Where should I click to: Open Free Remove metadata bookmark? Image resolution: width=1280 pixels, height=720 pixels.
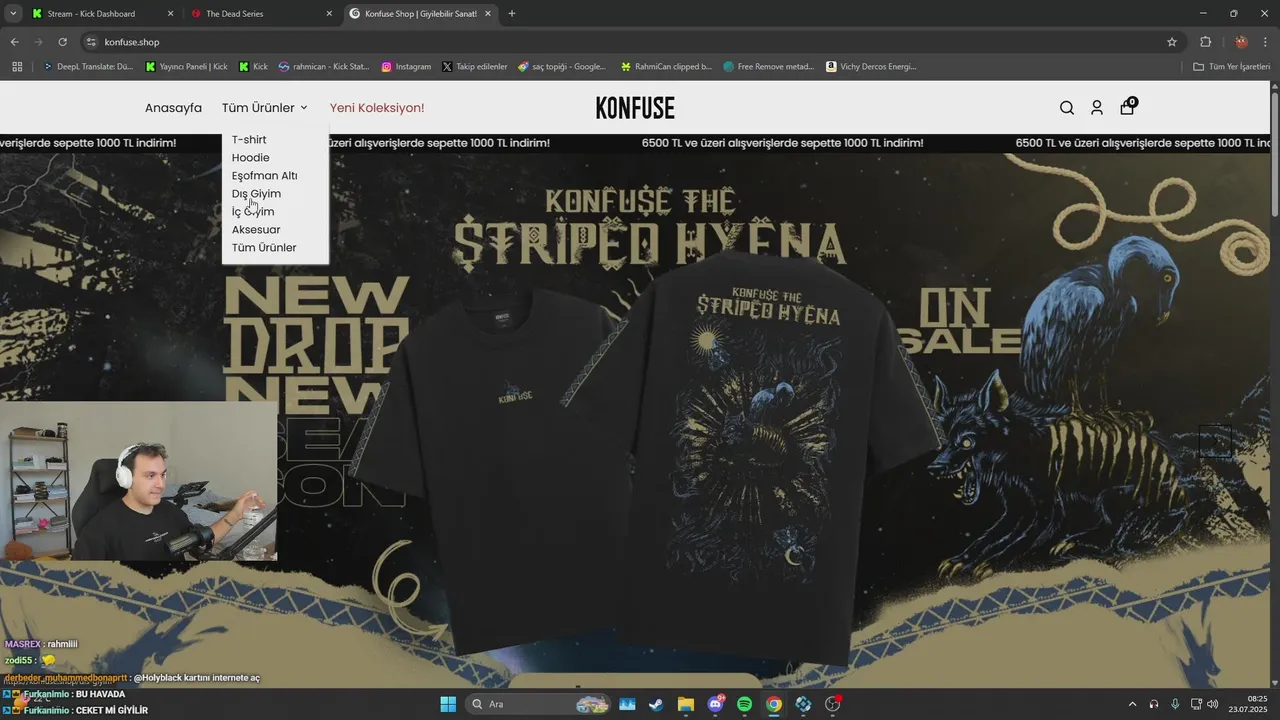(x=769, y=67)
